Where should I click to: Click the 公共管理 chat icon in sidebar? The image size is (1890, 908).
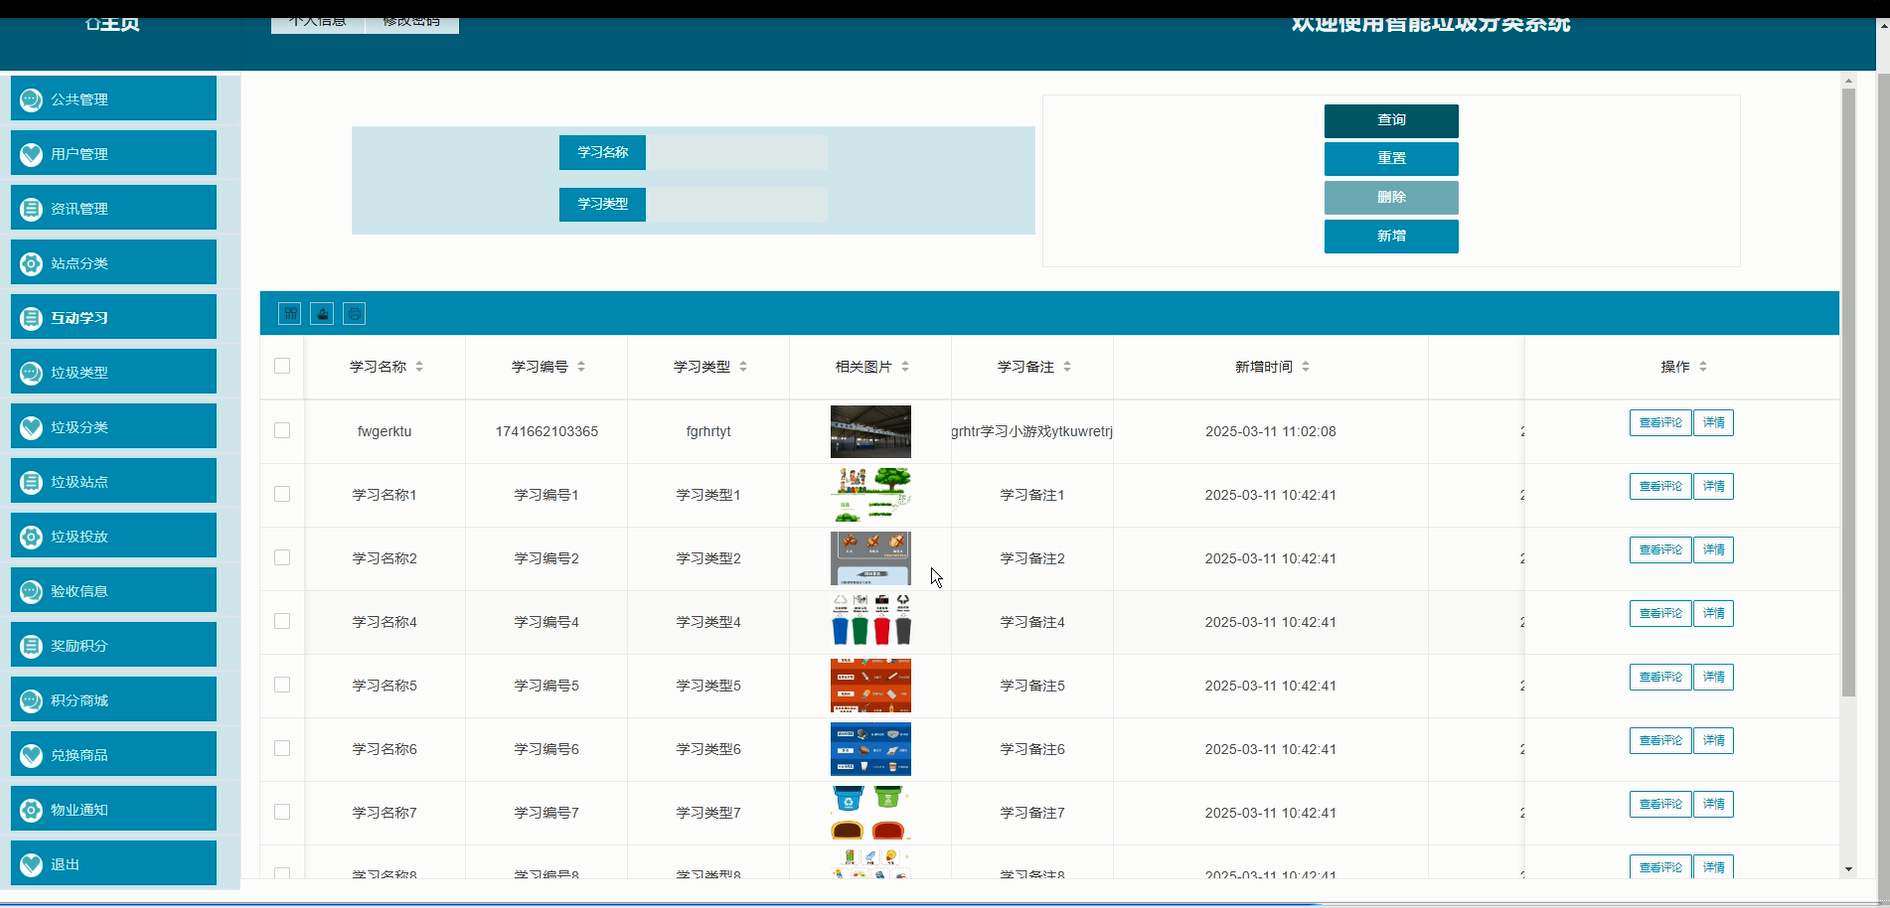tap(29, 99)
